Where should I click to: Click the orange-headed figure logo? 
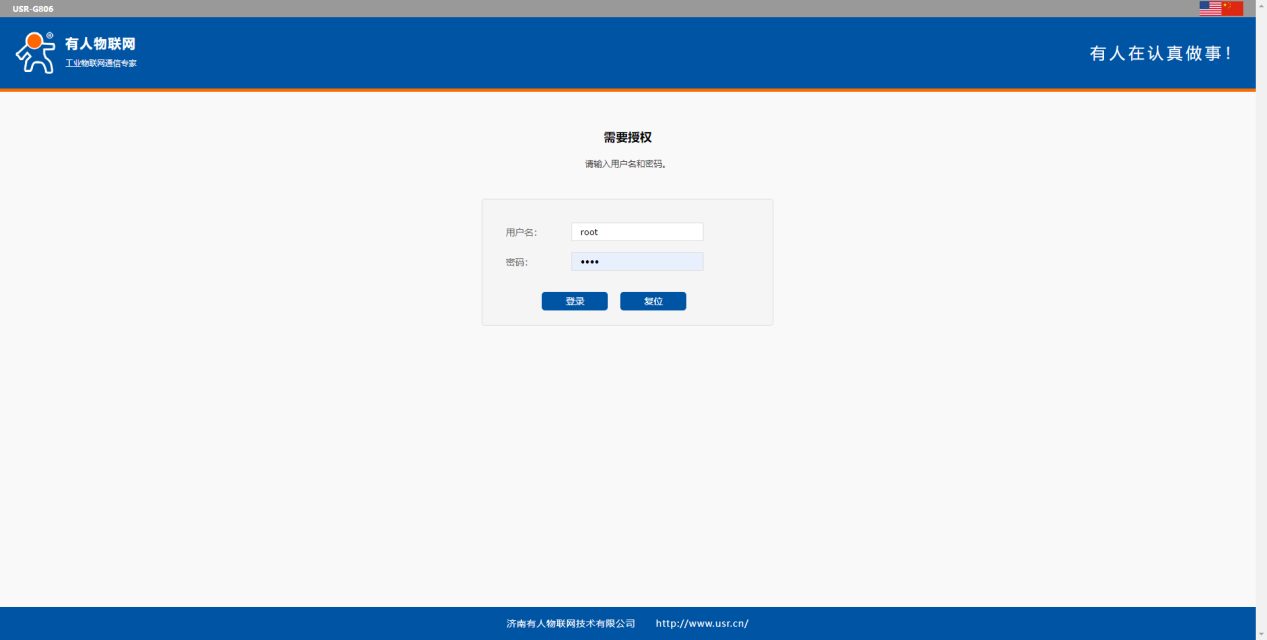tap(36, 52)
